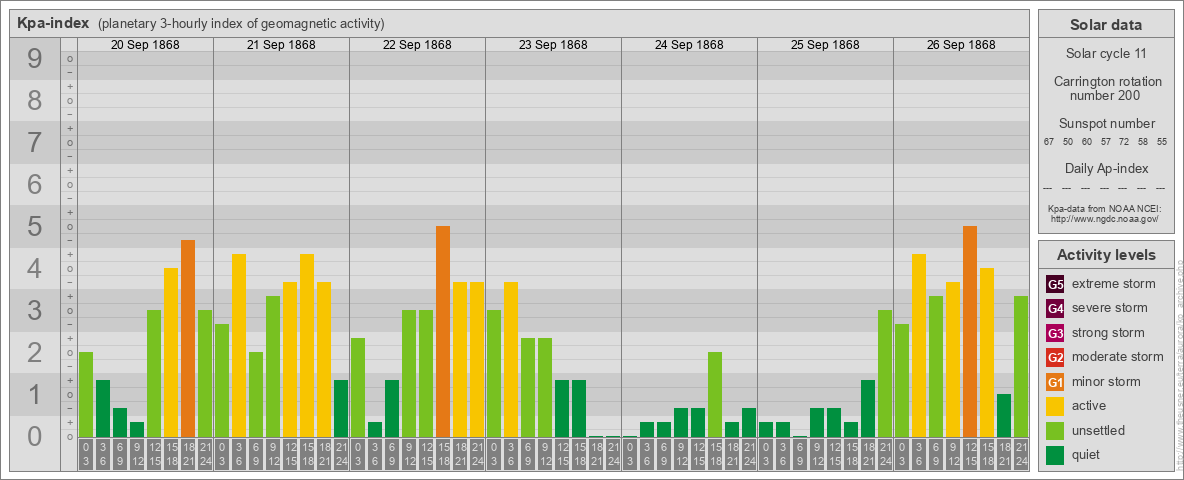This screenshot has height=480, width=1184.
Task: Click sunspot number value 67
Action: click(x=1049, y=142)
